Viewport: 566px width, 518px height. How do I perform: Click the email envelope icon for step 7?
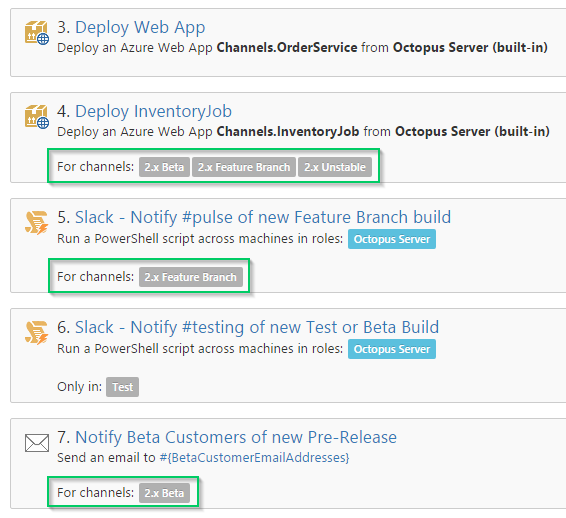point(37,443)
